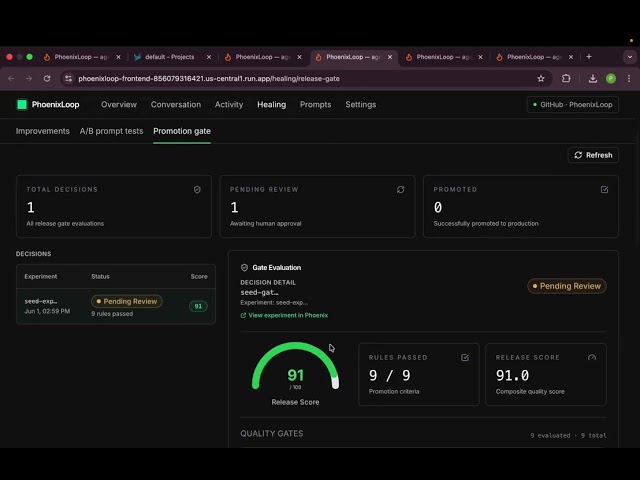Viewport: 640px width, 480px height.
Task: Reload the page with the refresh icon
Action: [47, 78]
